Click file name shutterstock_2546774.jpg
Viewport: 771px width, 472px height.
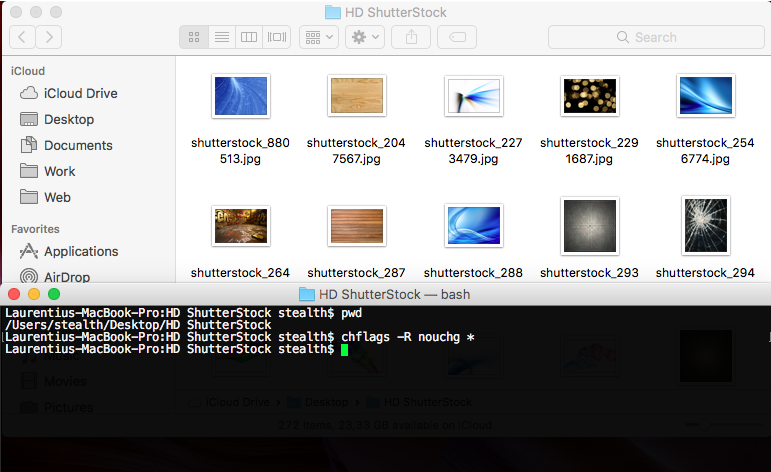point(705,150)
